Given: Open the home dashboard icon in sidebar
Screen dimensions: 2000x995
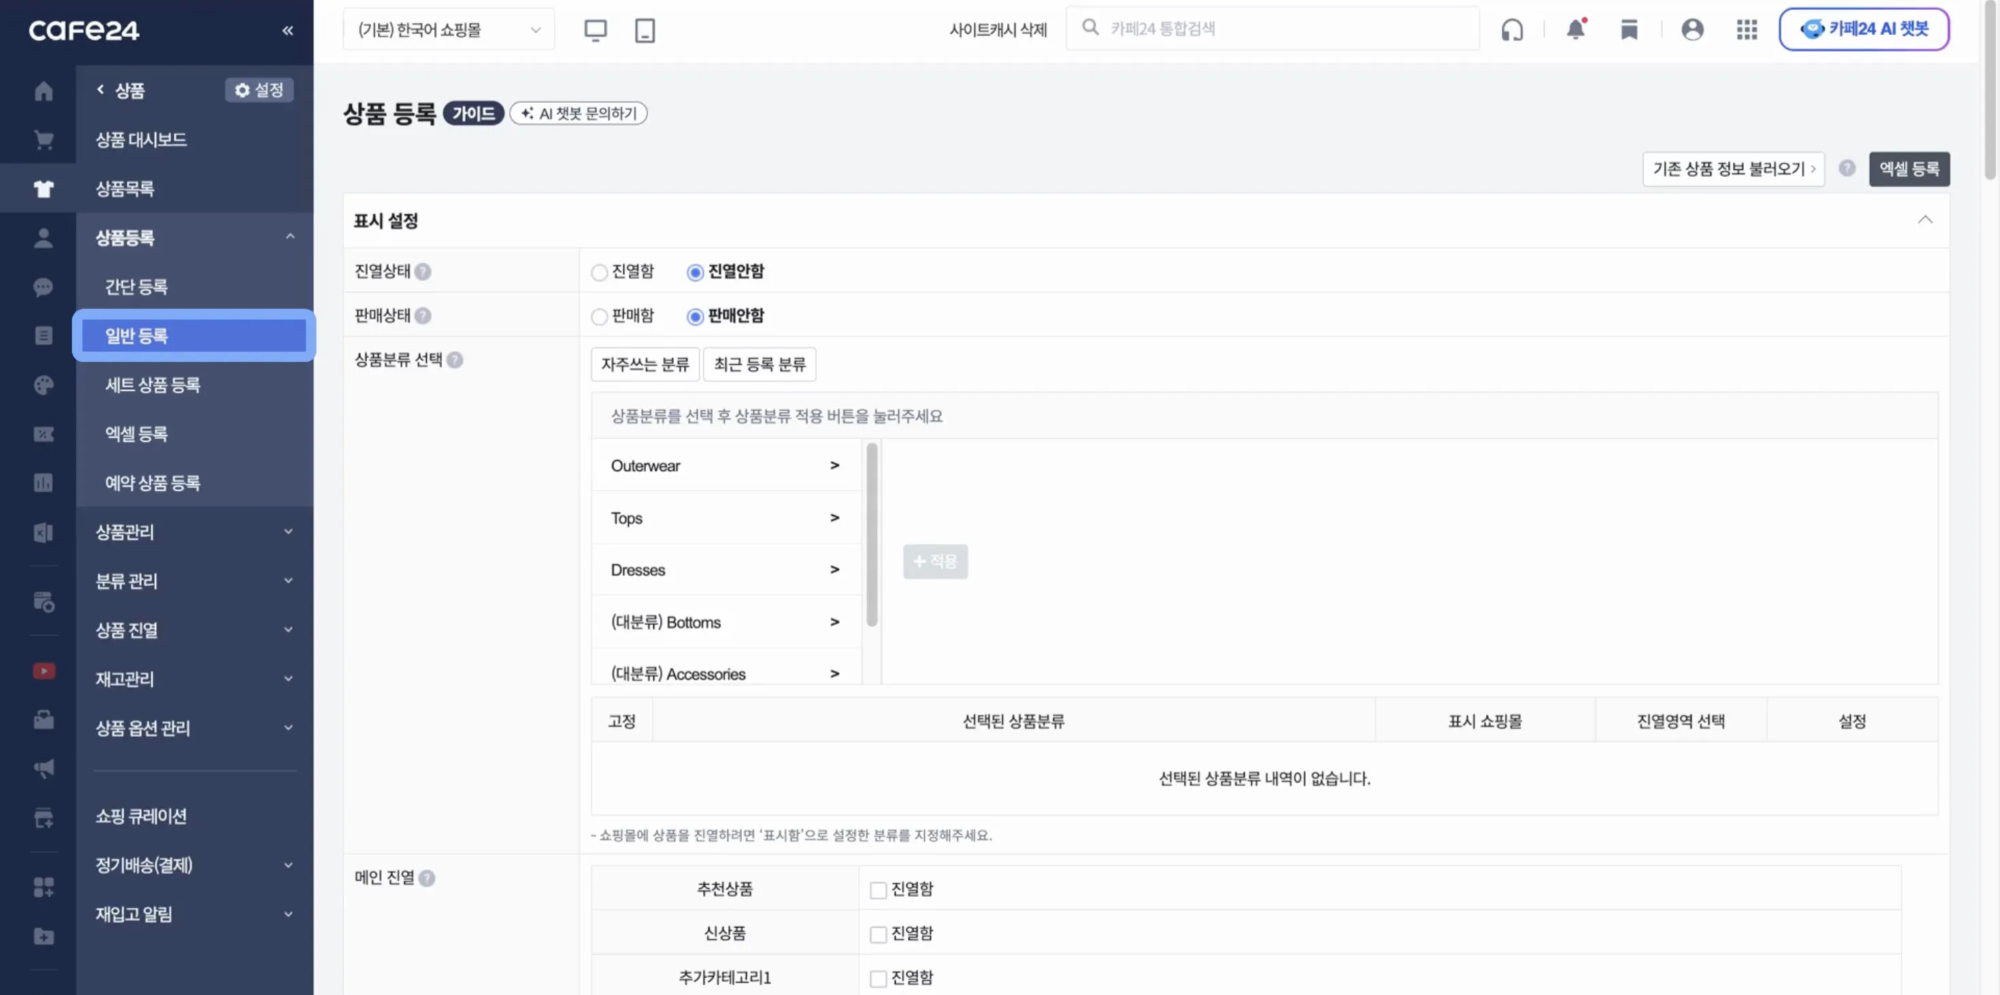Looking at the screenshot, I should pyautogui.click(x=42, y=90).
